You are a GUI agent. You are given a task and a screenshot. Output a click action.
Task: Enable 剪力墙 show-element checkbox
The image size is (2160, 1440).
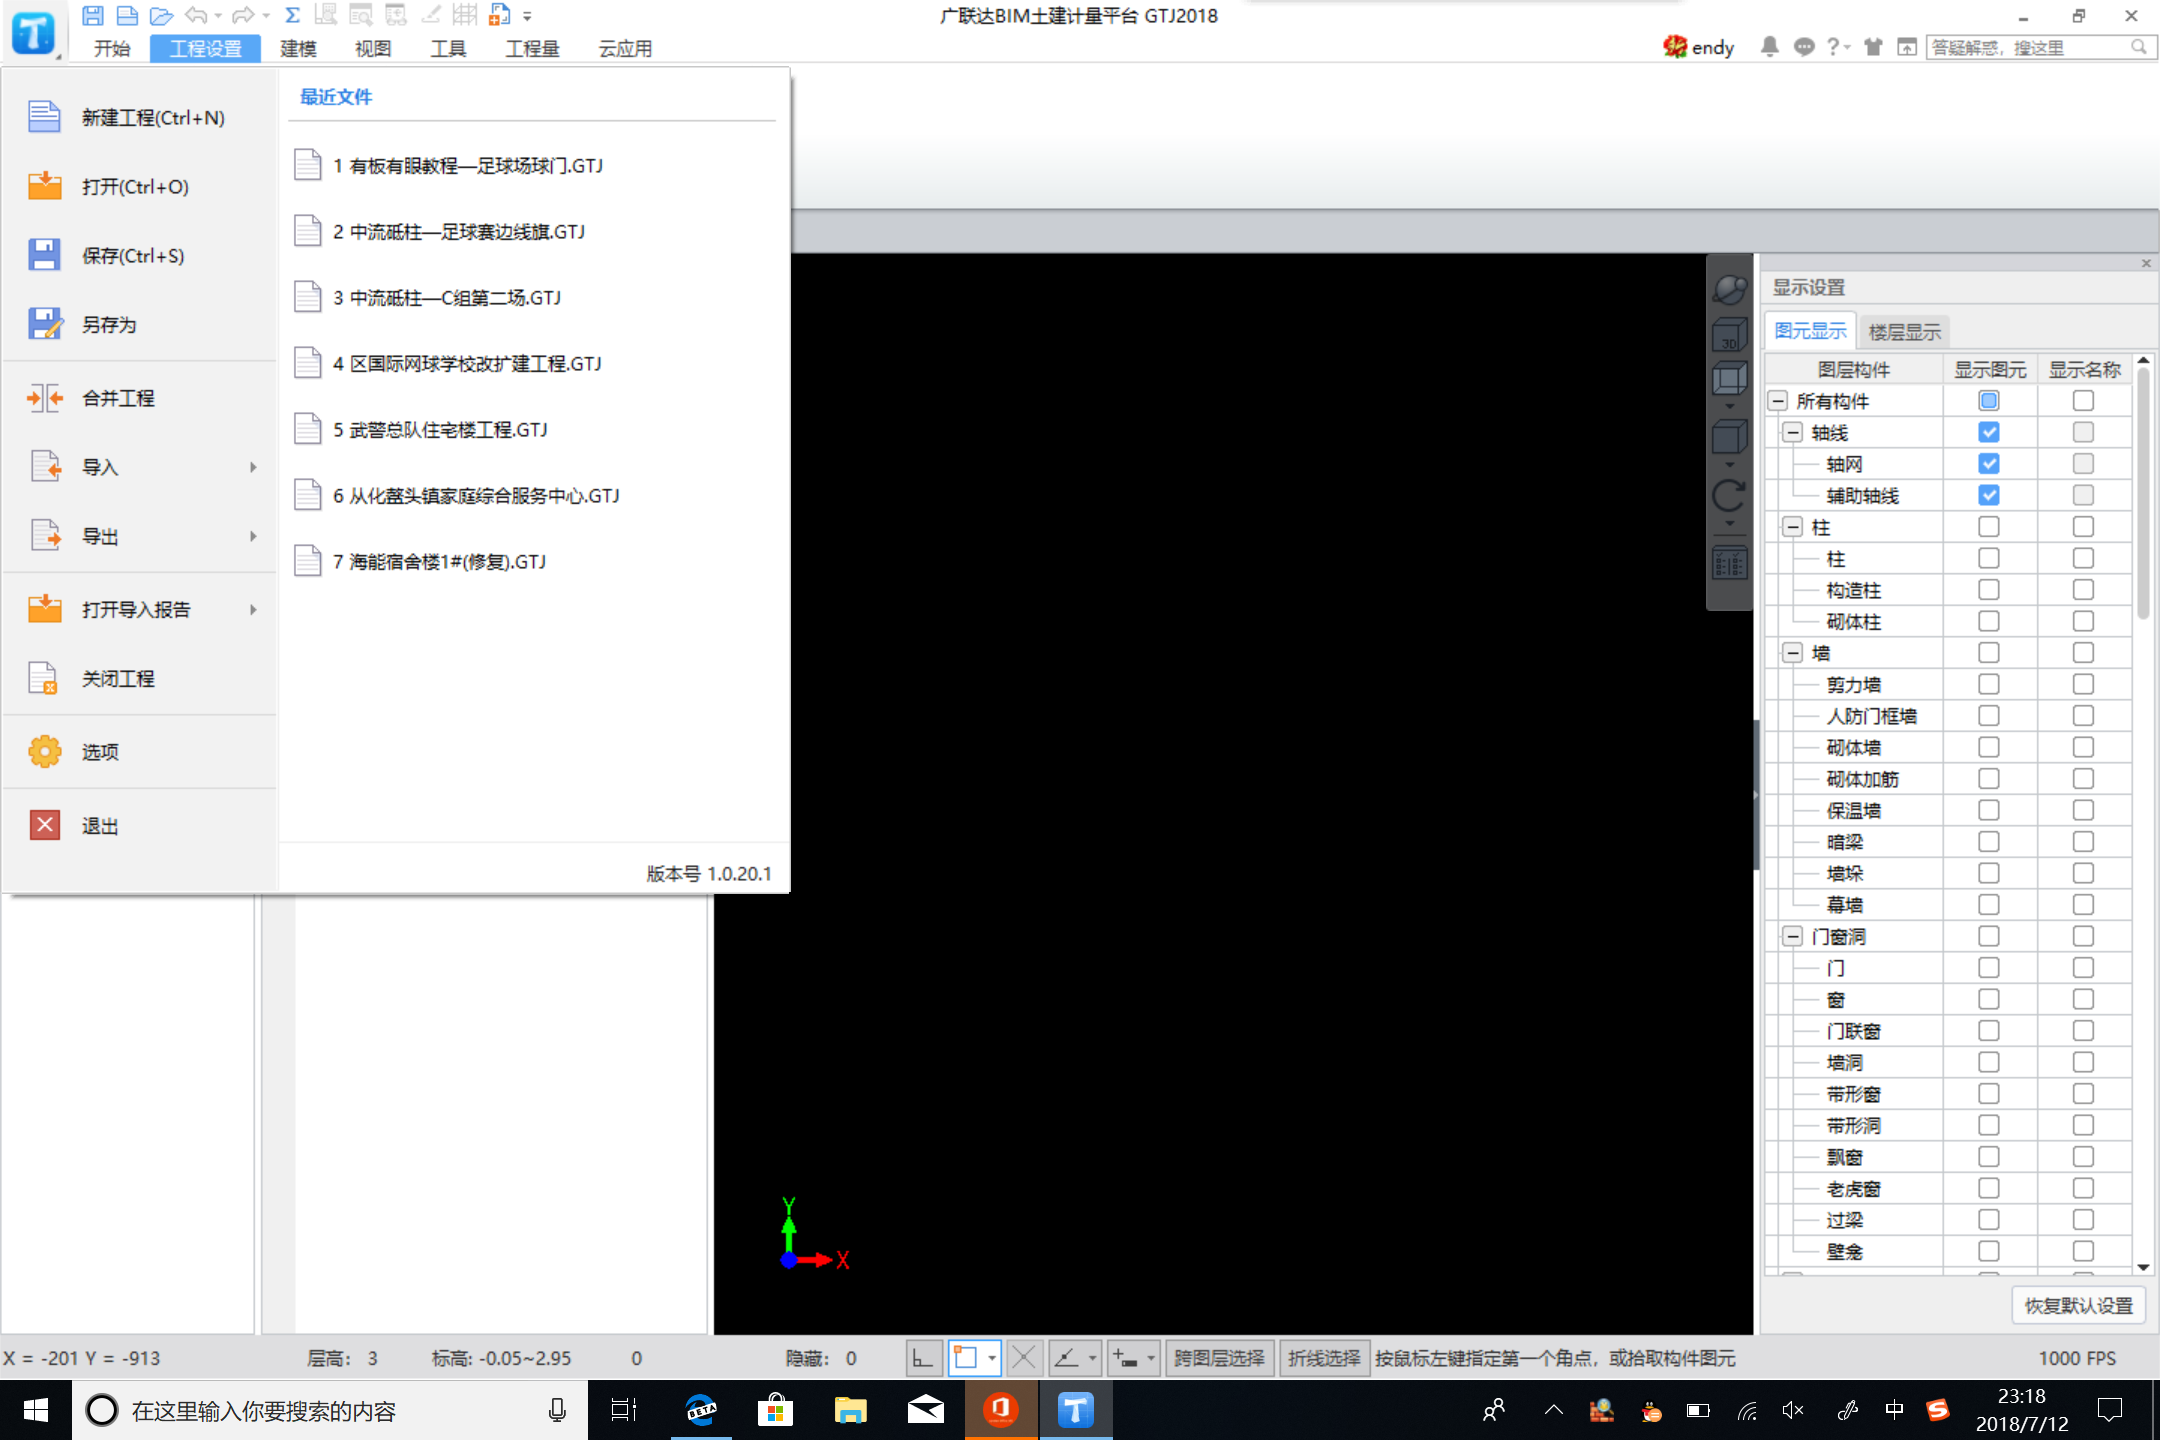click(x=1989, y=684)
